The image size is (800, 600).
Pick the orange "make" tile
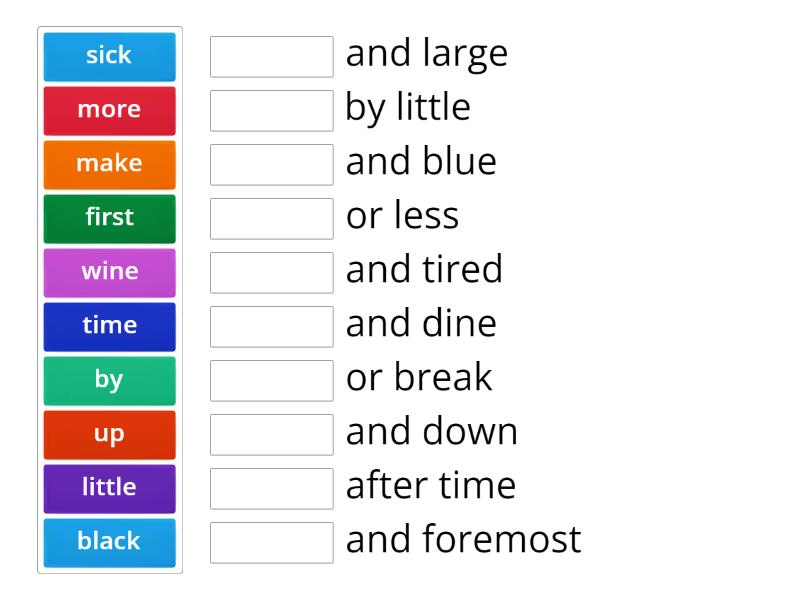pyautogui.click(x=109, y=164)
